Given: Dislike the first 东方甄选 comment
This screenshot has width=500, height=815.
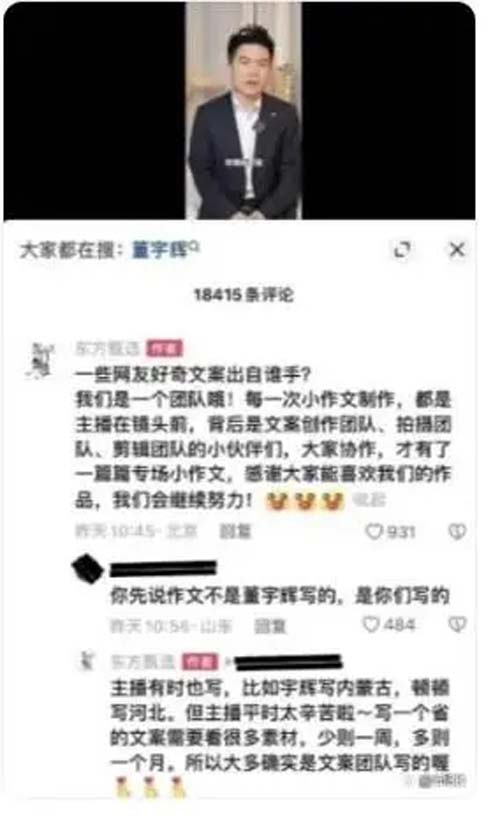Looking at the screenshot, I should click(x=457, y=531).
